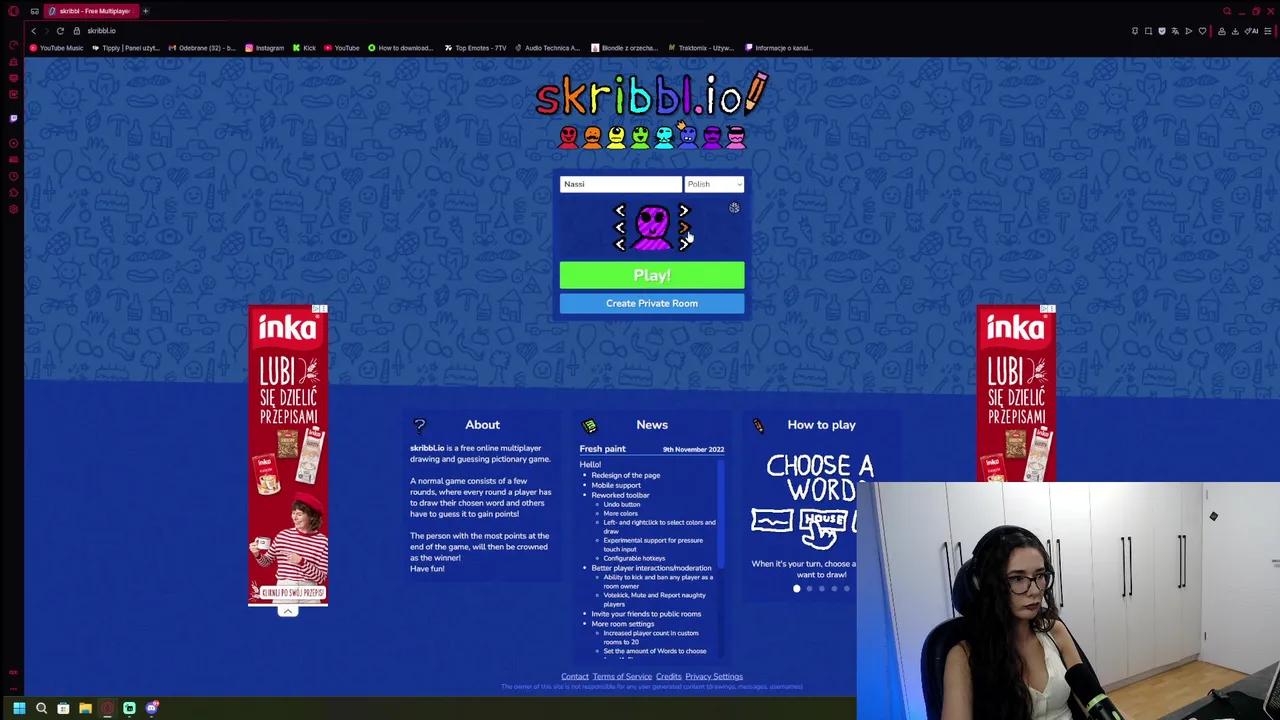Image resolution: width=1280 pixels, height=720 pixels.
Task: Open the heart bookmarks toolbar icon
Action: tap(1202, 31)
